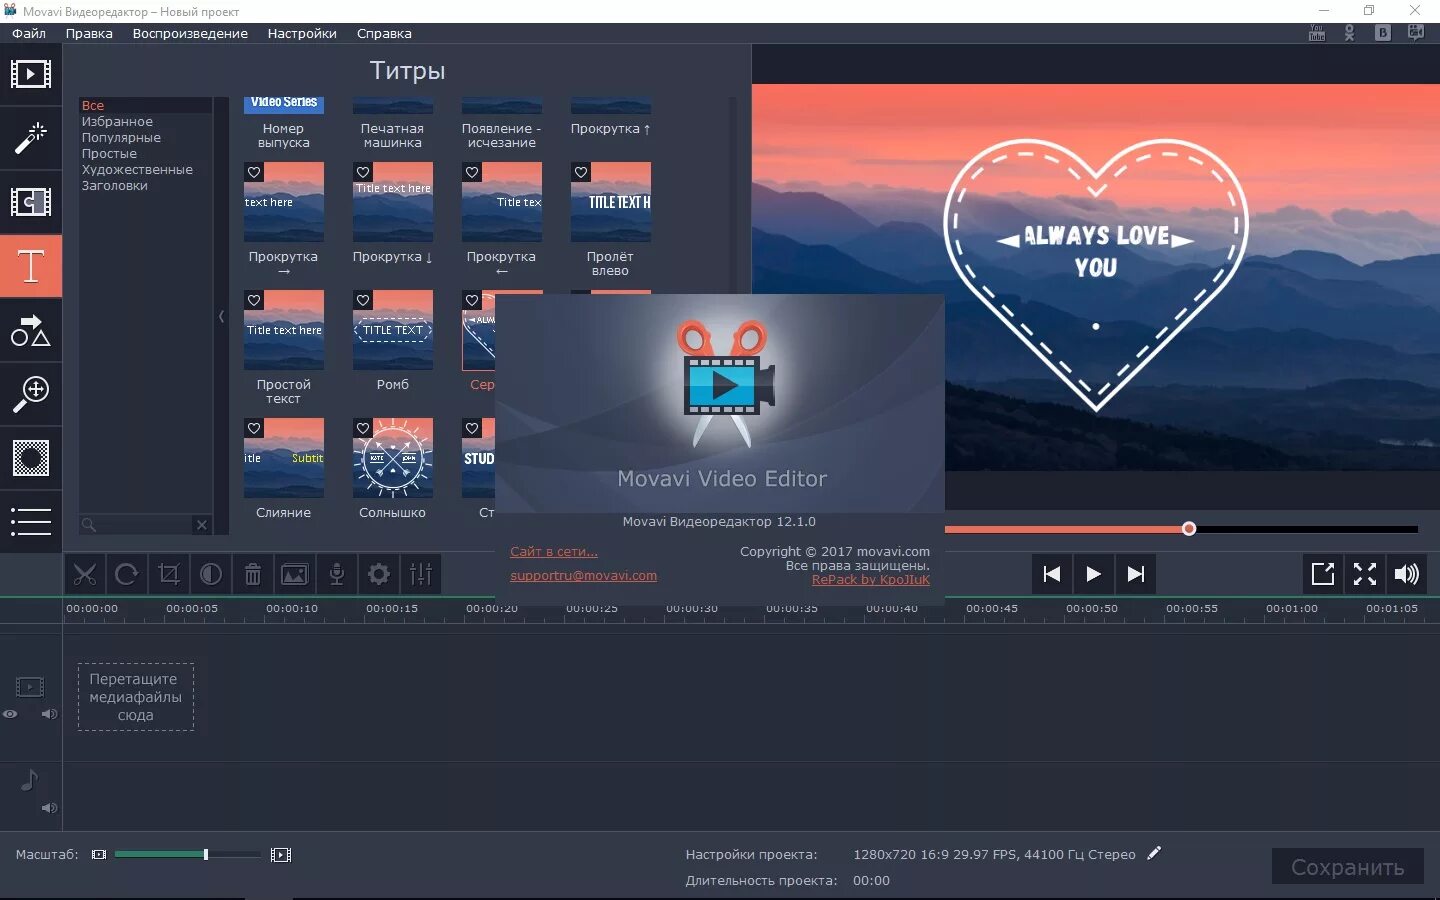The width and height of the screenshot is (1440, 900).
Task: Open the Chroma key tool tab
Action: click(30, 458)
